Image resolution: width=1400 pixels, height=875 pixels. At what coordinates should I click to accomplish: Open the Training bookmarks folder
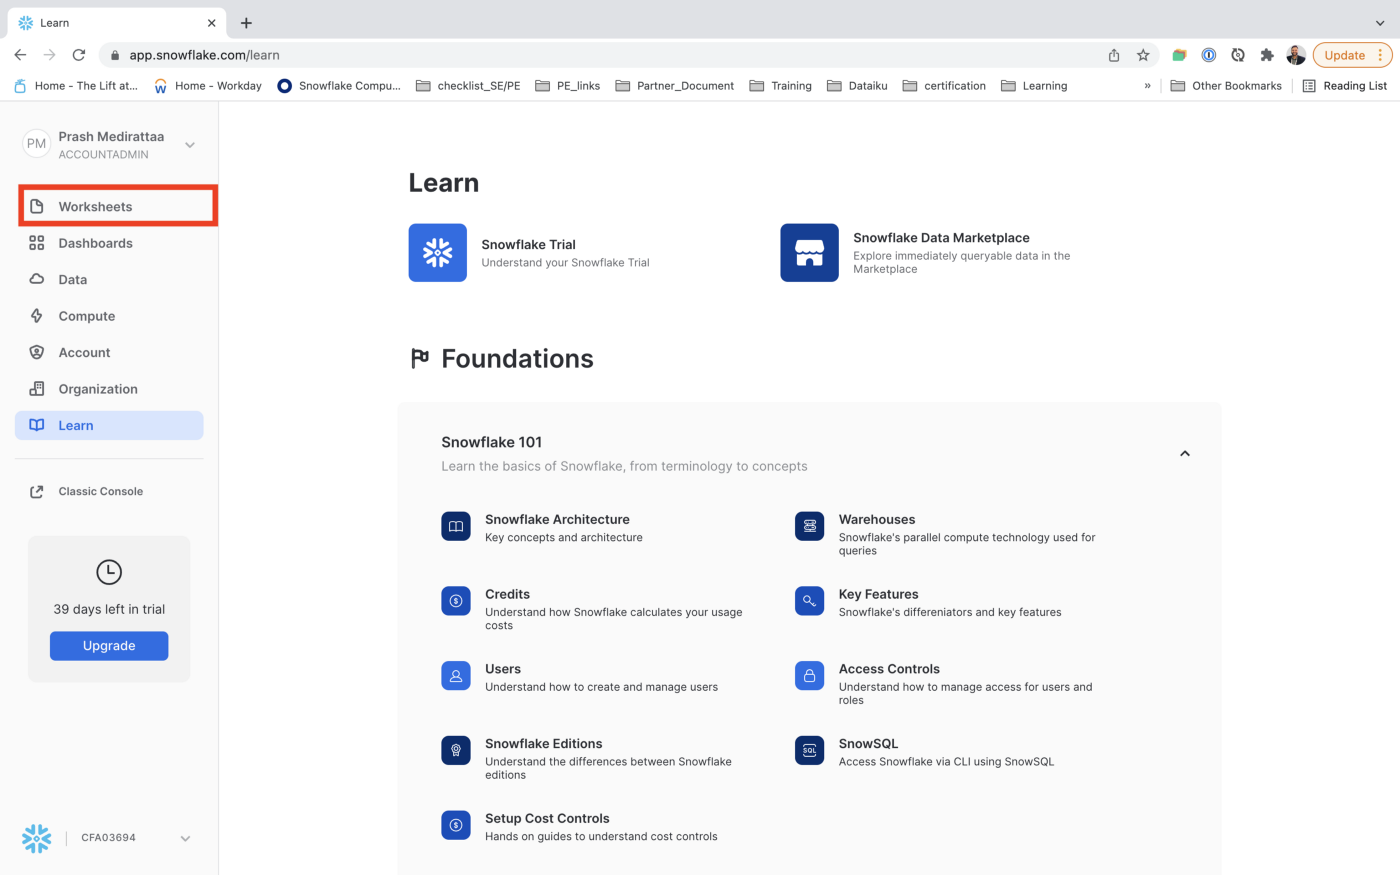point(780,86)
